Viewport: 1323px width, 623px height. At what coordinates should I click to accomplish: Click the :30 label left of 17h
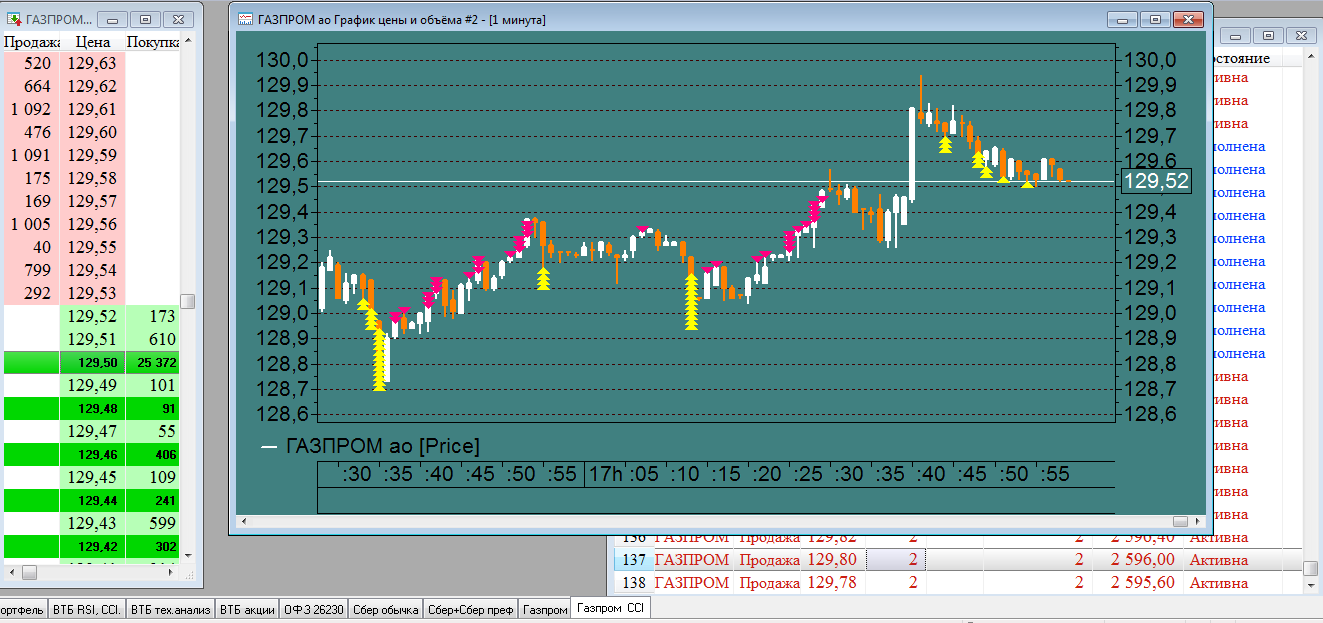tap(357, 473)
